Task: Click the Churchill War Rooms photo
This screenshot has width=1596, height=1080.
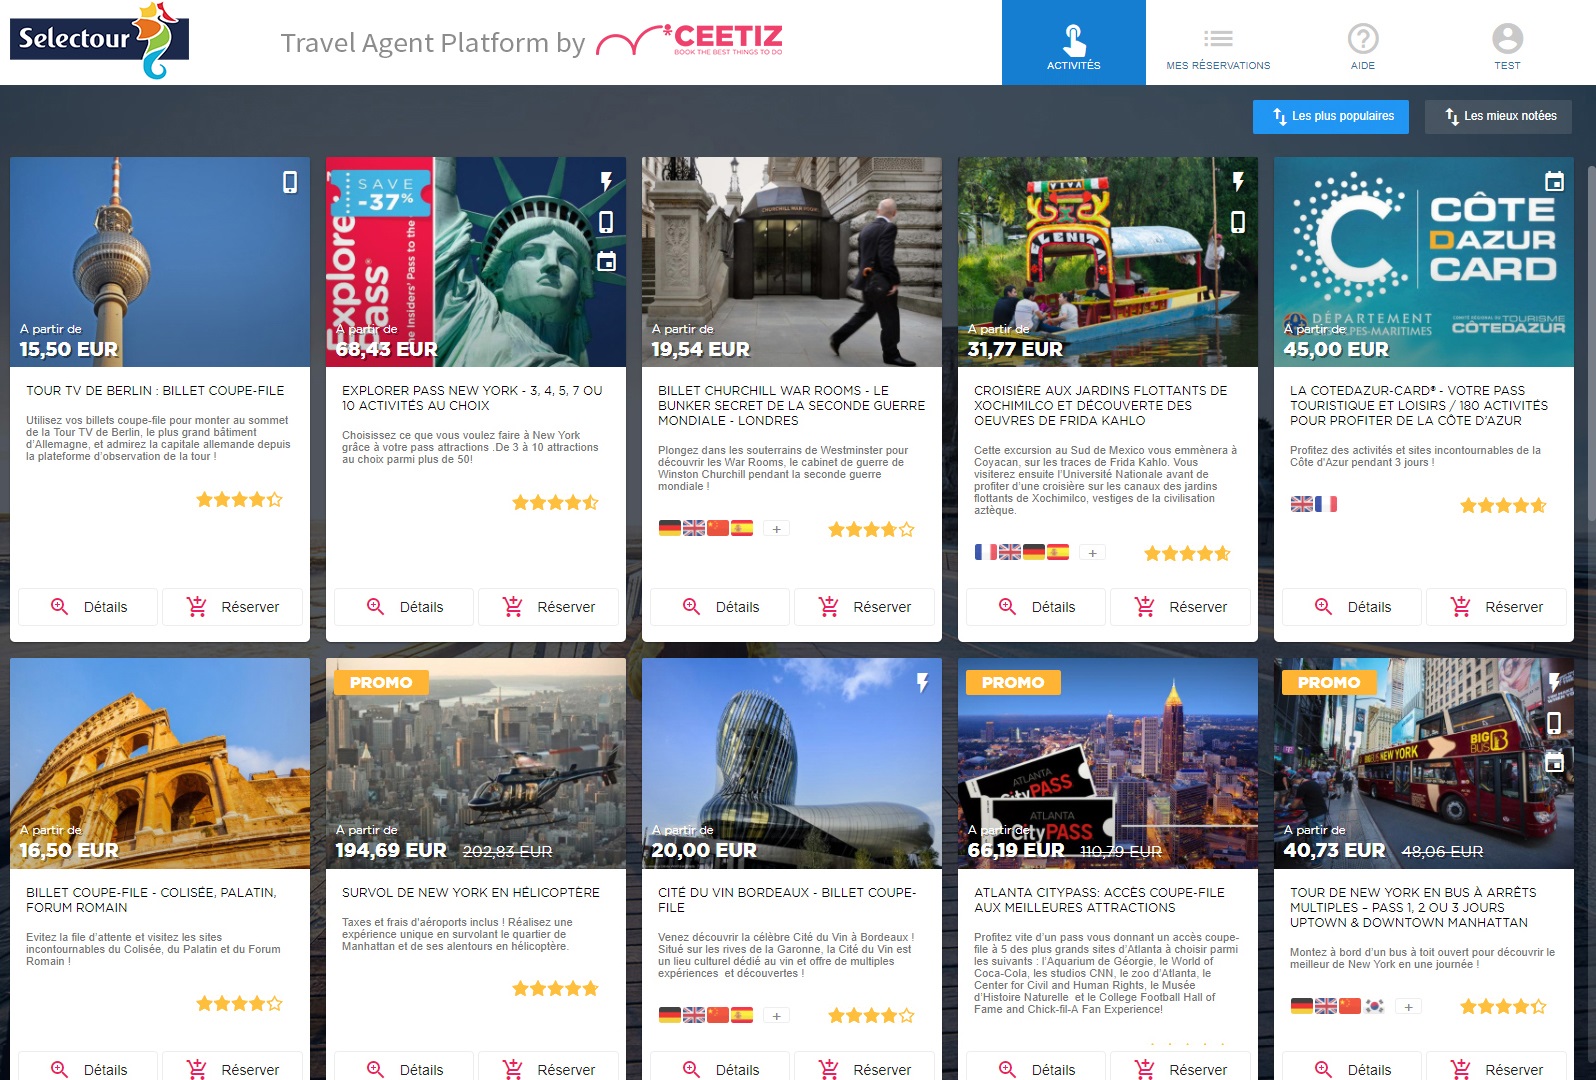Action: [x=792, y=262]
